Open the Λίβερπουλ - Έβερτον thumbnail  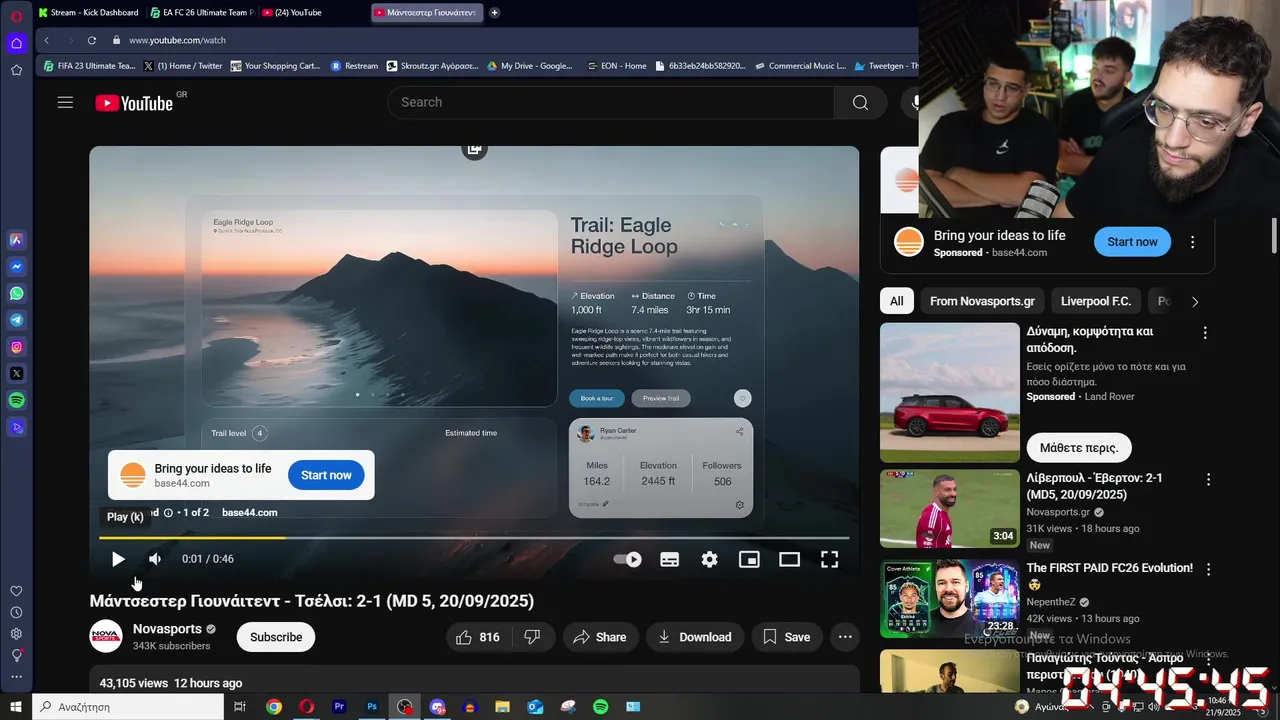click(950, 509)
